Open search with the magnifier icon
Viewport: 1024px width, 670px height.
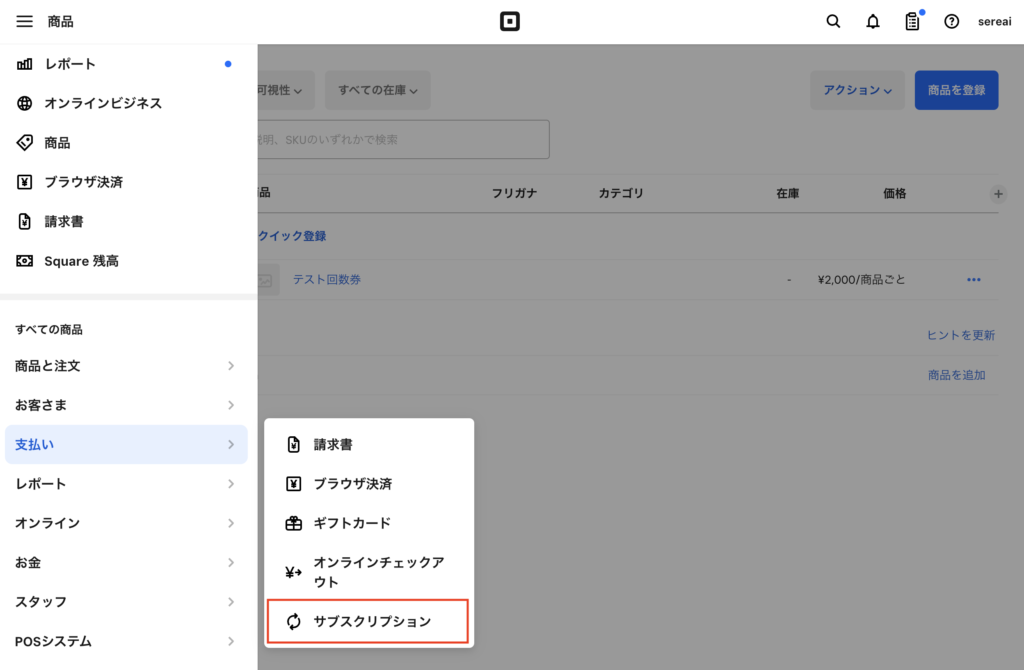[833, 21]
